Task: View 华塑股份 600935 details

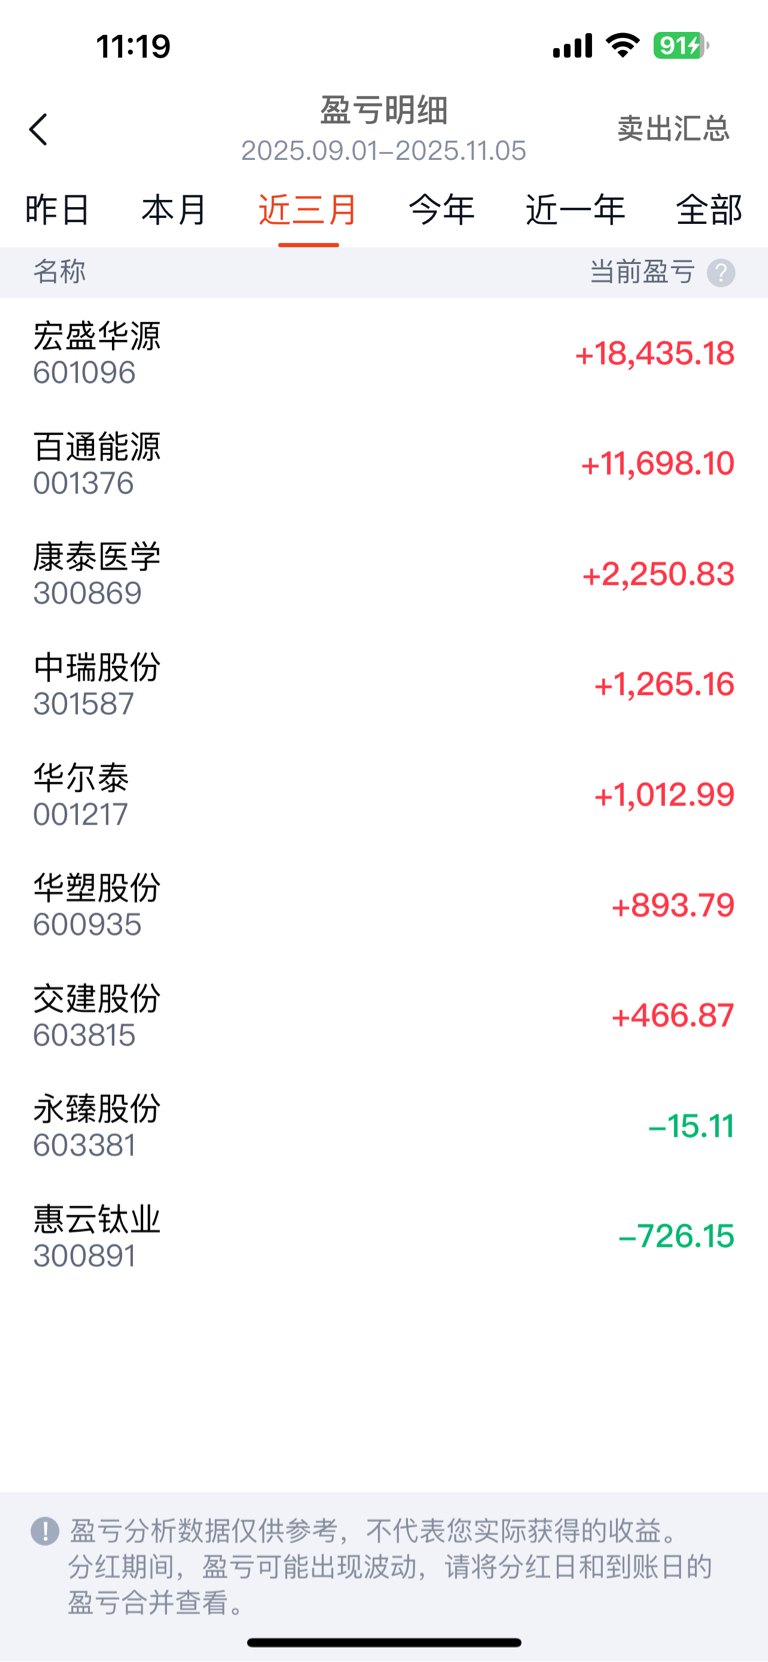Action: pyautogui.click(x=384, y=905)
